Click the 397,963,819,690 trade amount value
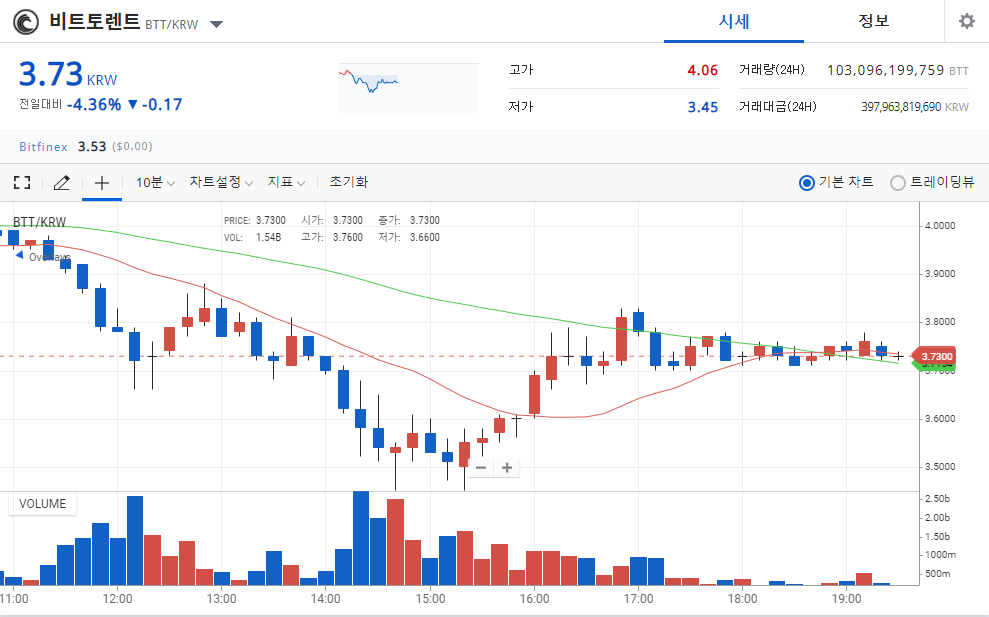The width and height of the screenshot is (989, 617). tap(901, 107)
